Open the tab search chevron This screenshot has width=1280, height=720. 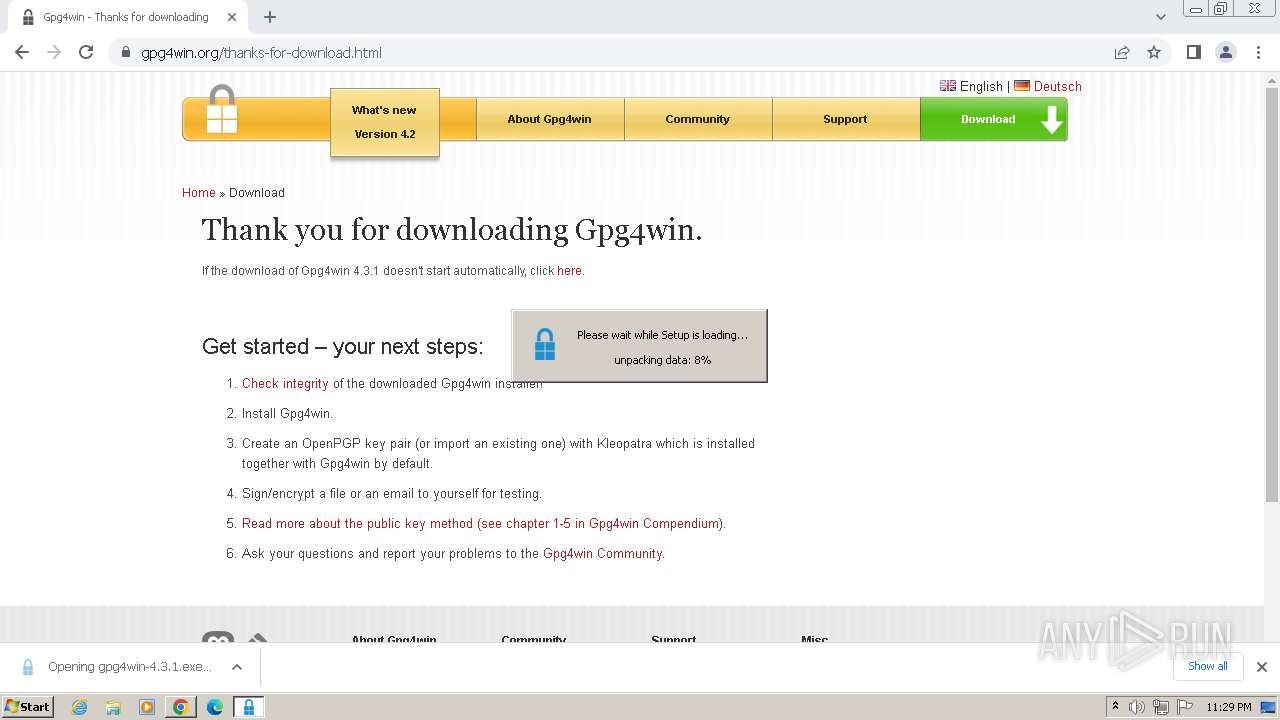(1160, 17)
